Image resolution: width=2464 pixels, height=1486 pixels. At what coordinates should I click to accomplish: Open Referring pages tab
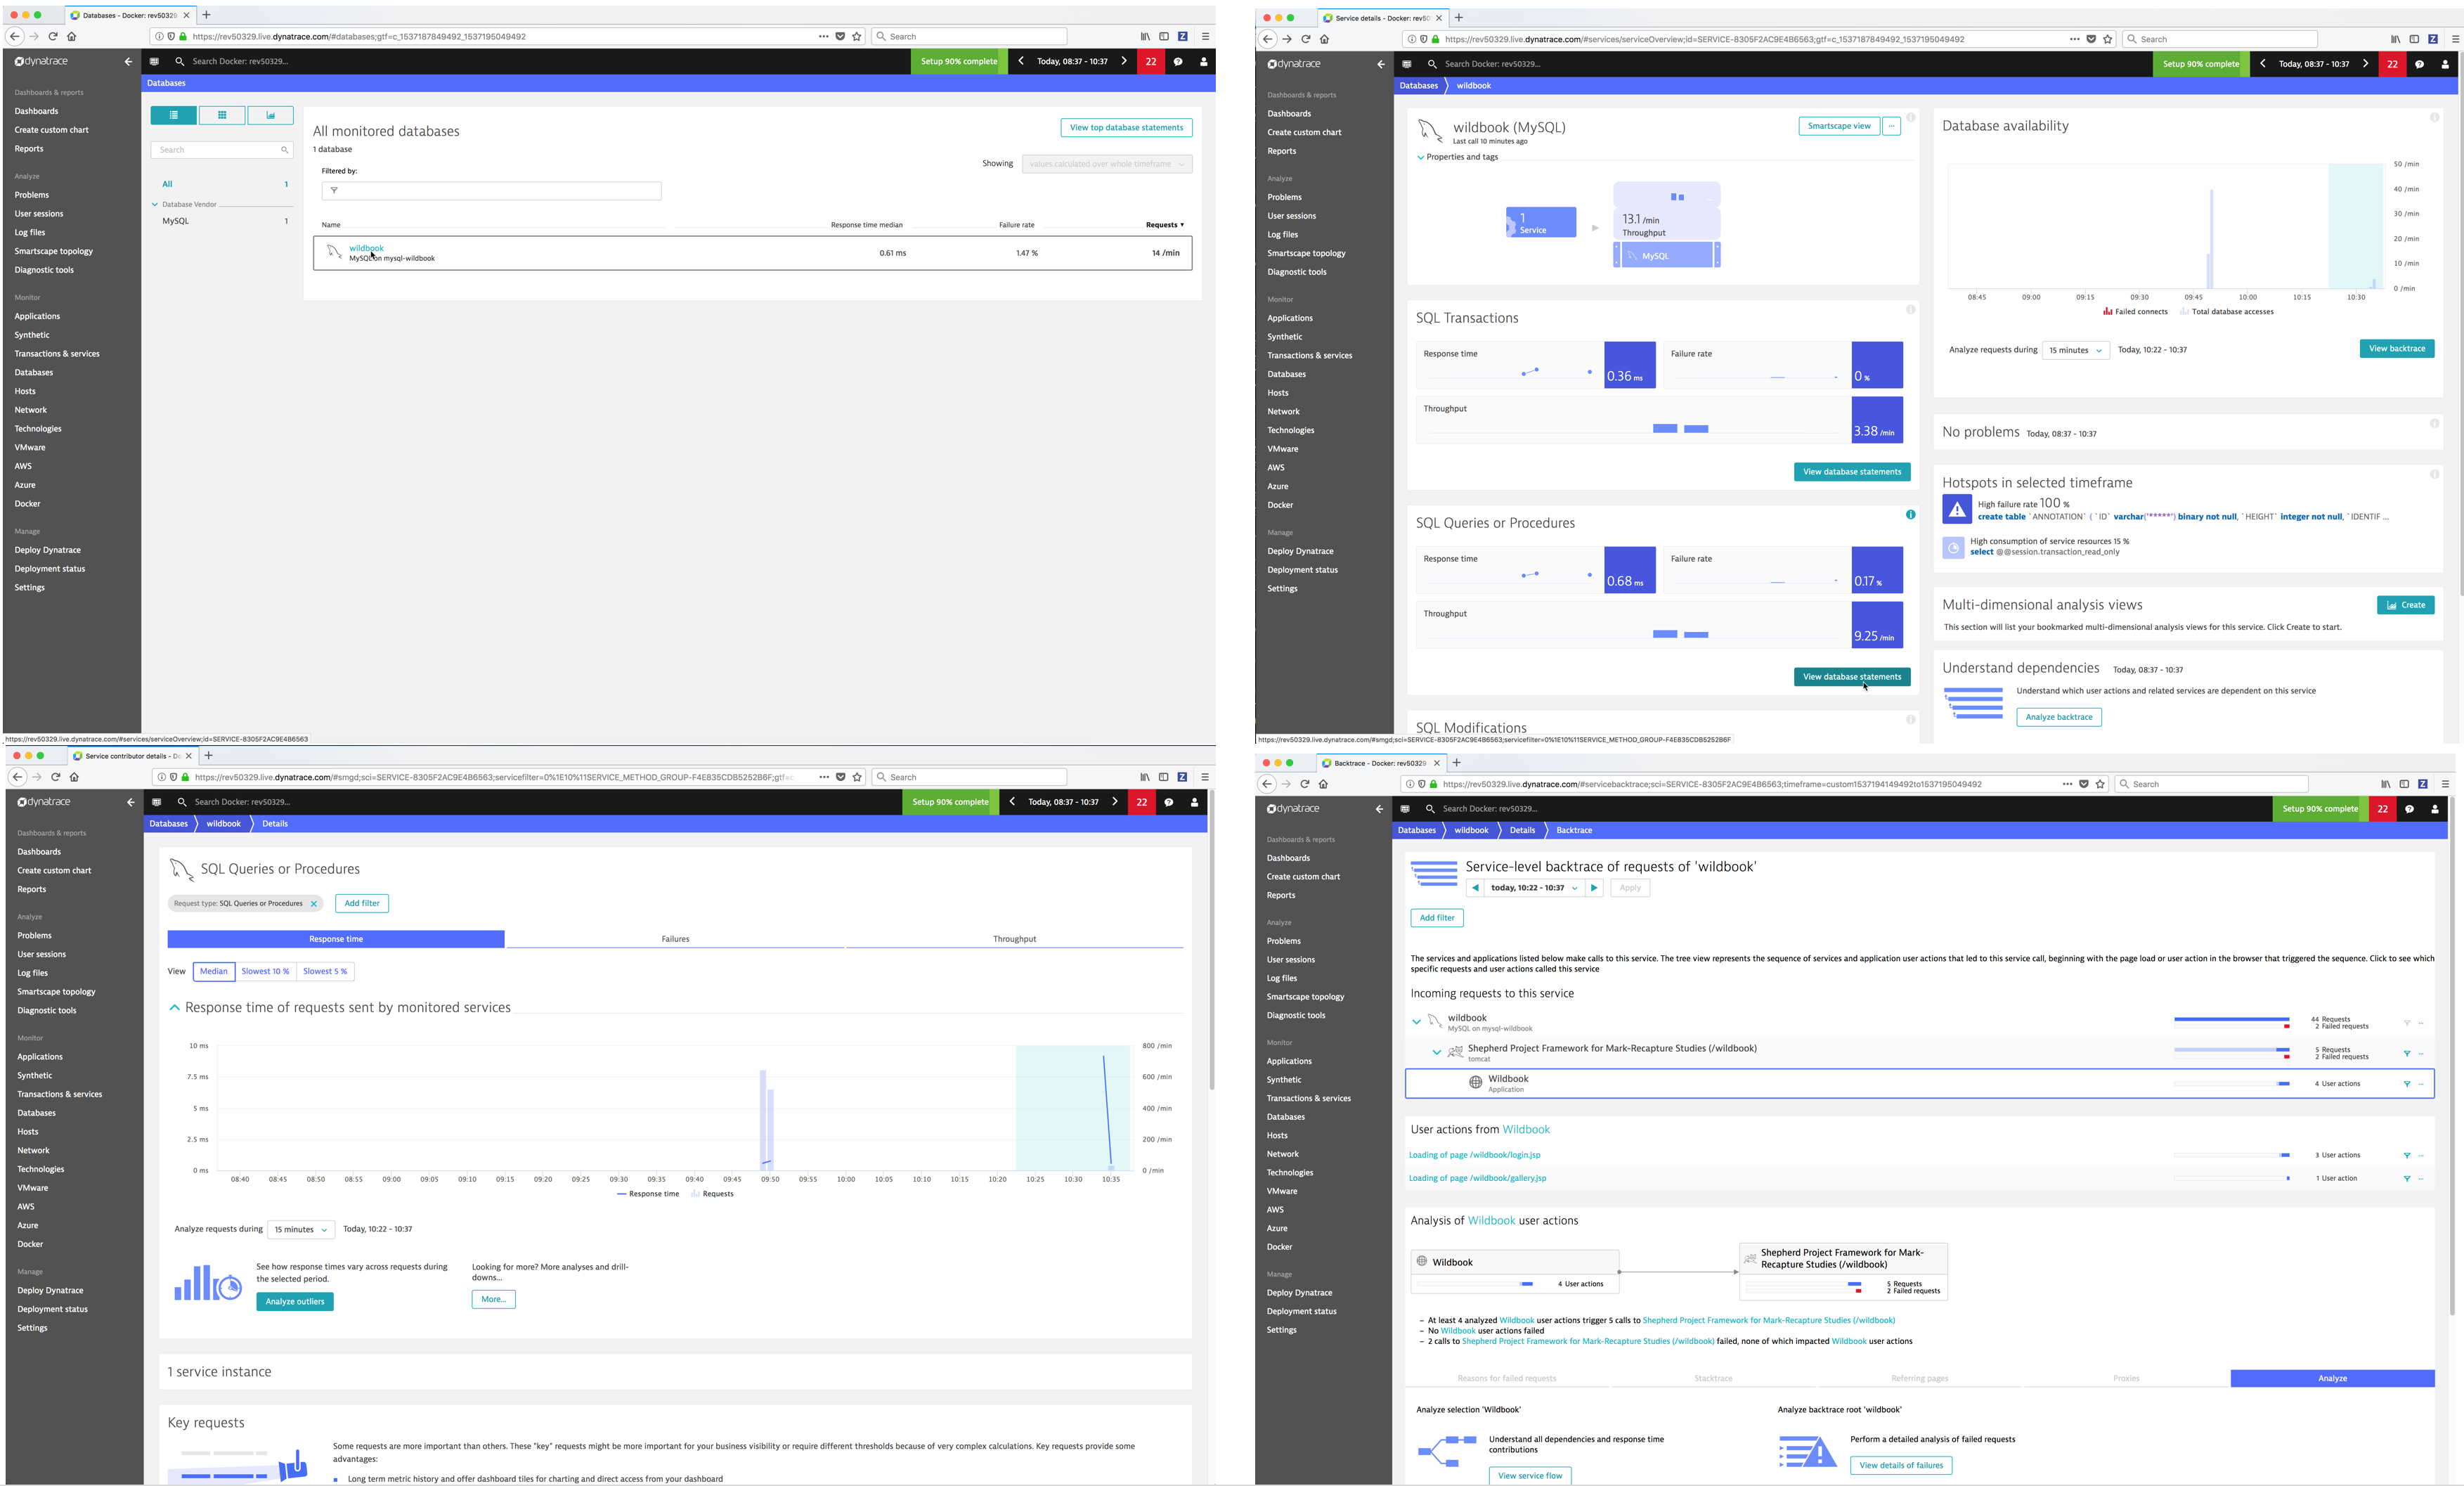tap(1919, 1378)
